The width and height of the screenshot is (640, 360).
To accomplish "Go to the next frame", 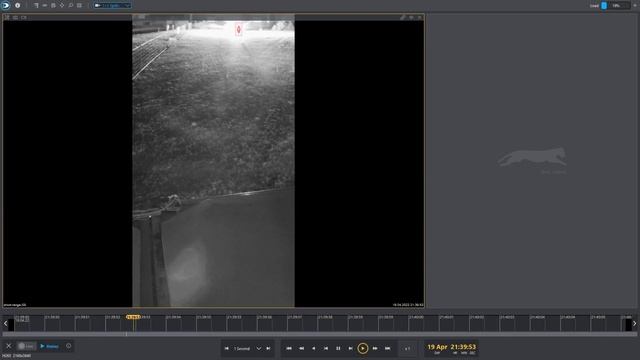I will click(350, 348).
